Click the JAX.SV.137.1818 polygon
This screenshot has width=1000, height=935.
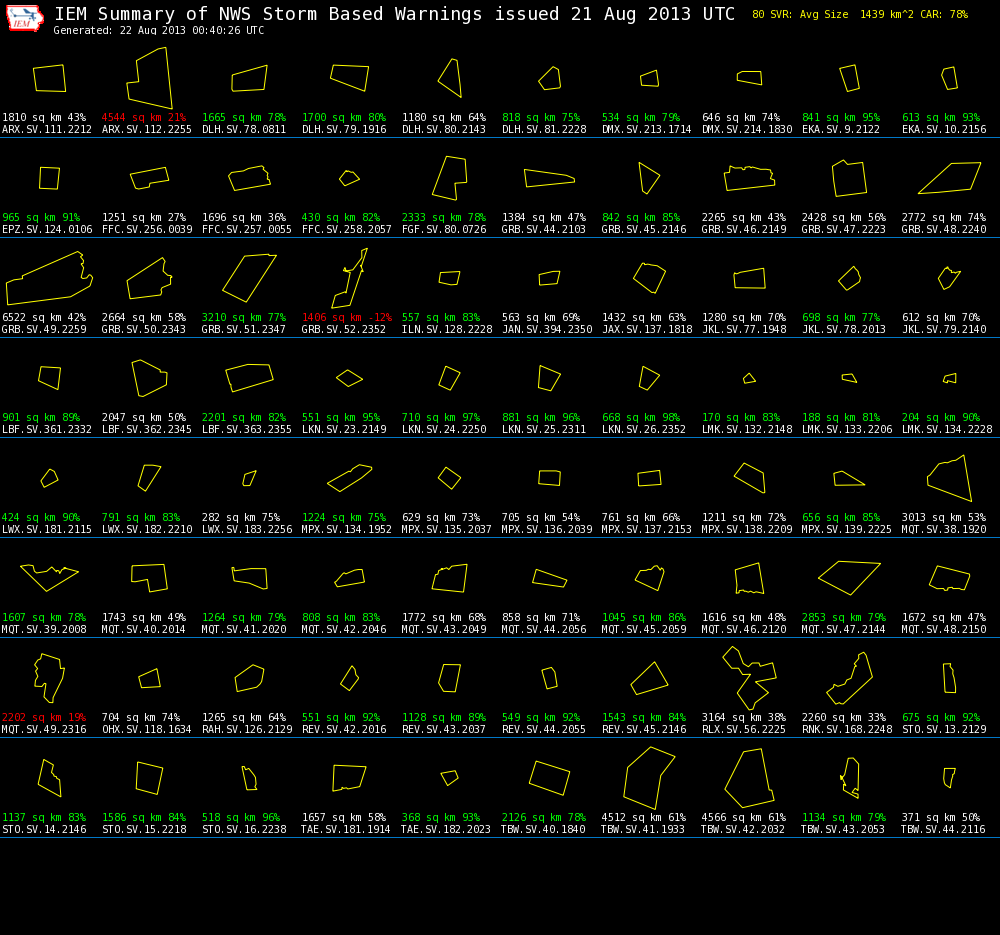(649, 278)
